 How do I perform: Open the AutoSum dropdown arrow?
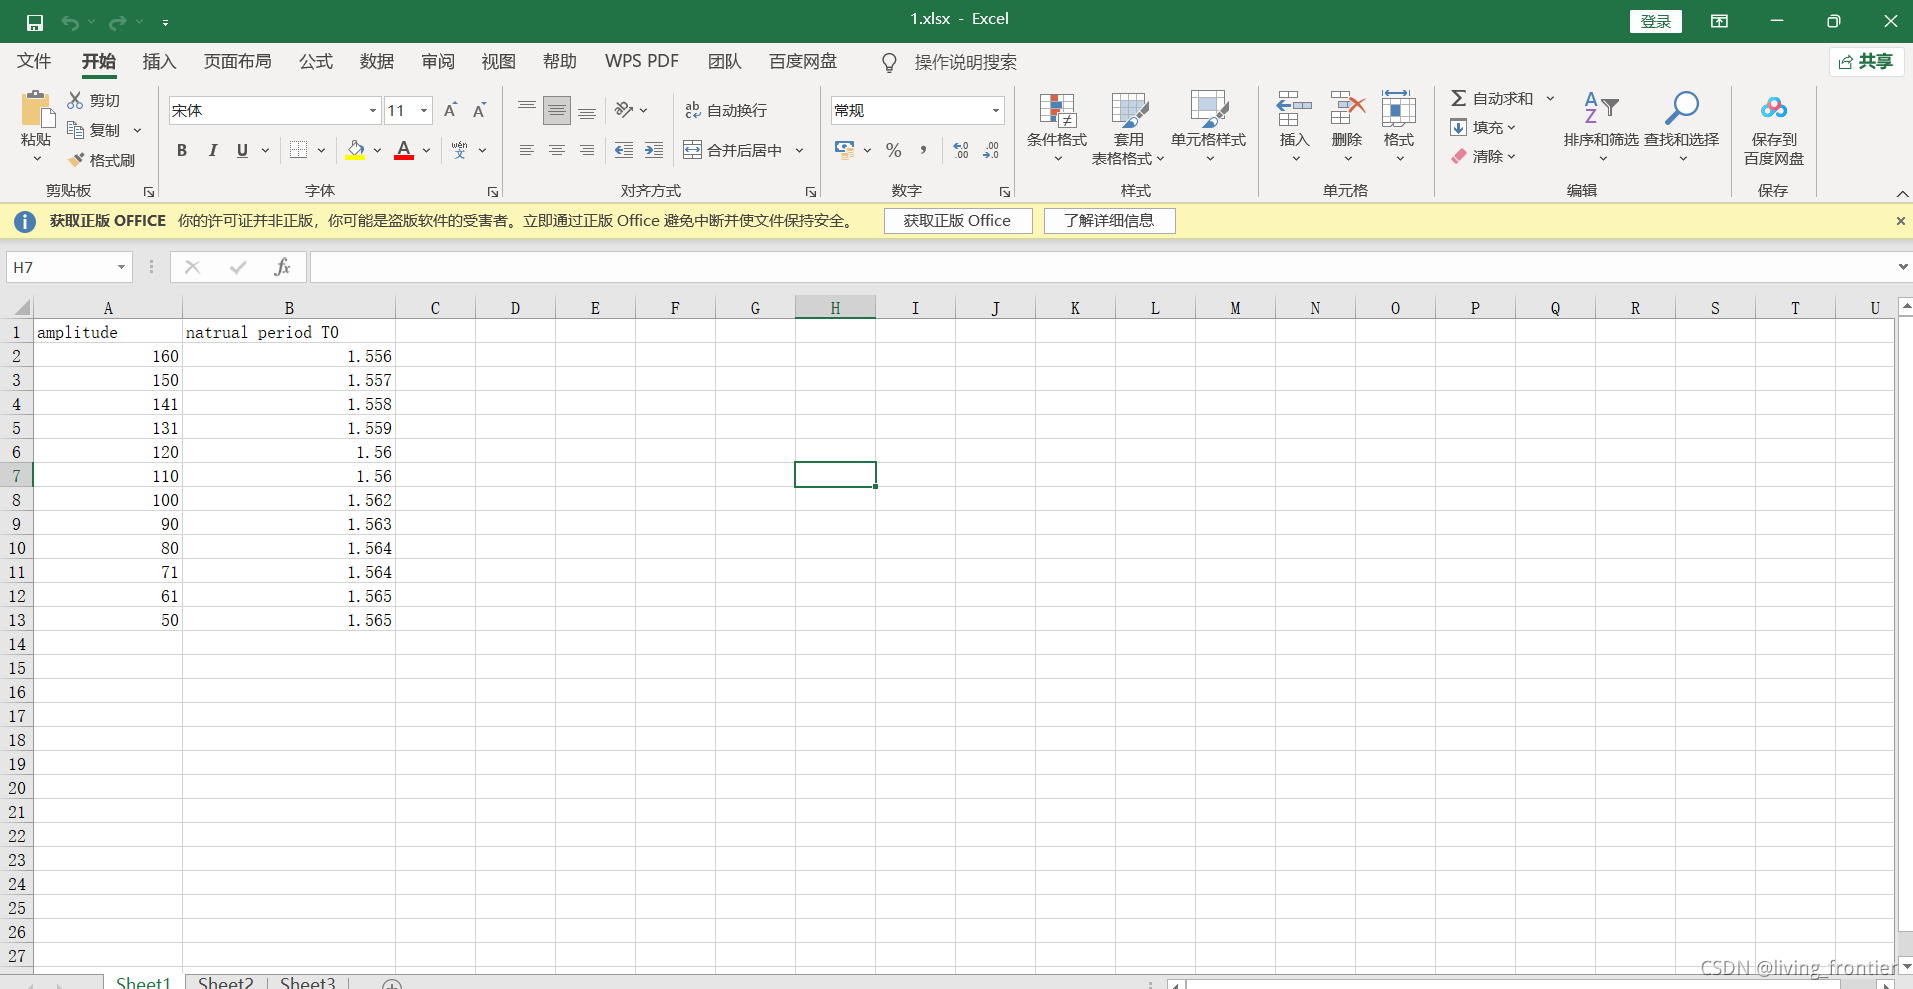click(1550, 98)
